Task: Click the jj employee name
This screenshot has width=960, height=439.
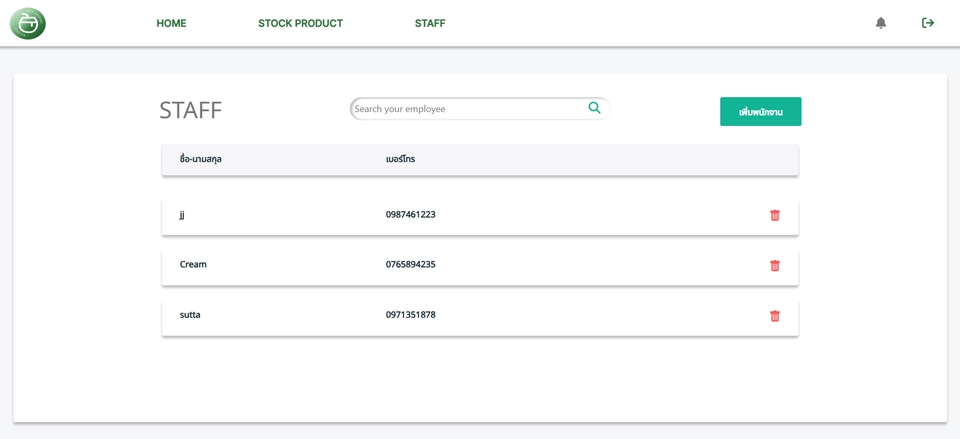Action: click(182, 215)
